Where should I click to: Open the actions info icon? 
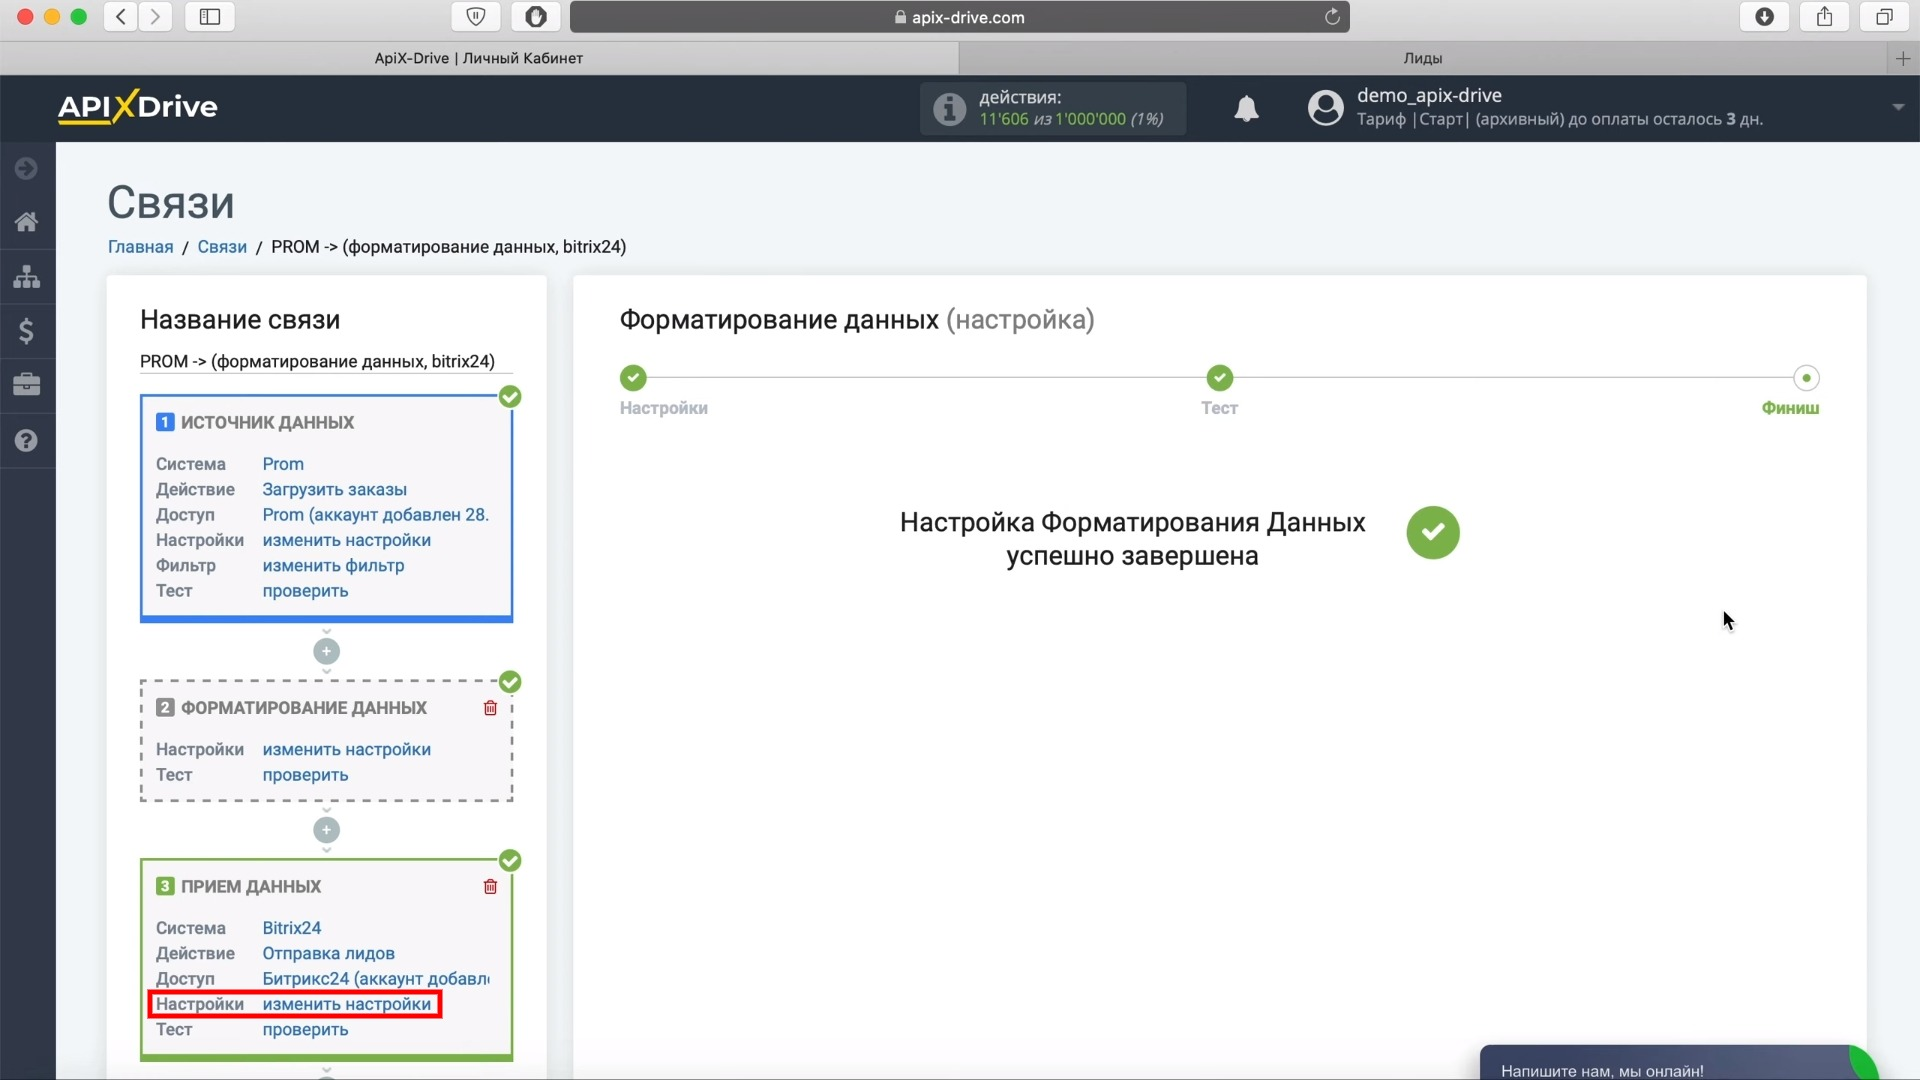pyautogui.click(x=949, y=108)
